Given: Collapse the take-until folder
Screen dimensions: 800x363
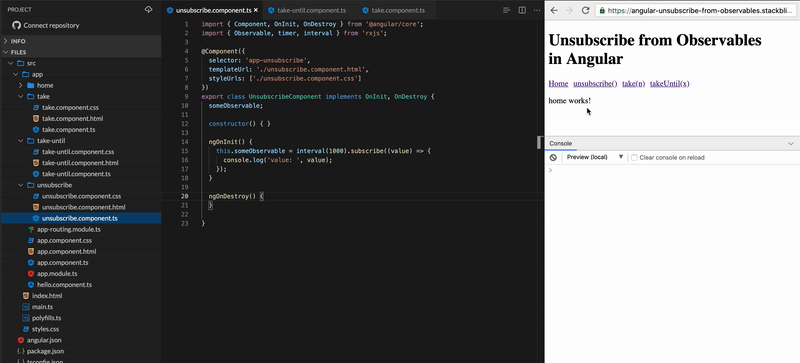Looking at the screenshot, I should (20, 140).
